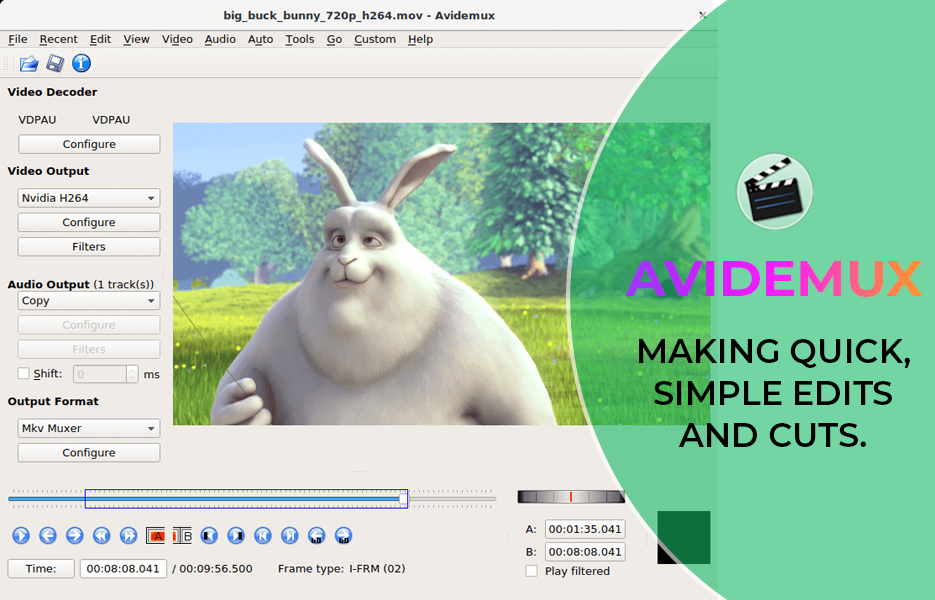
Task: Expand the audio output Copy dropdown
Action: 89,301
